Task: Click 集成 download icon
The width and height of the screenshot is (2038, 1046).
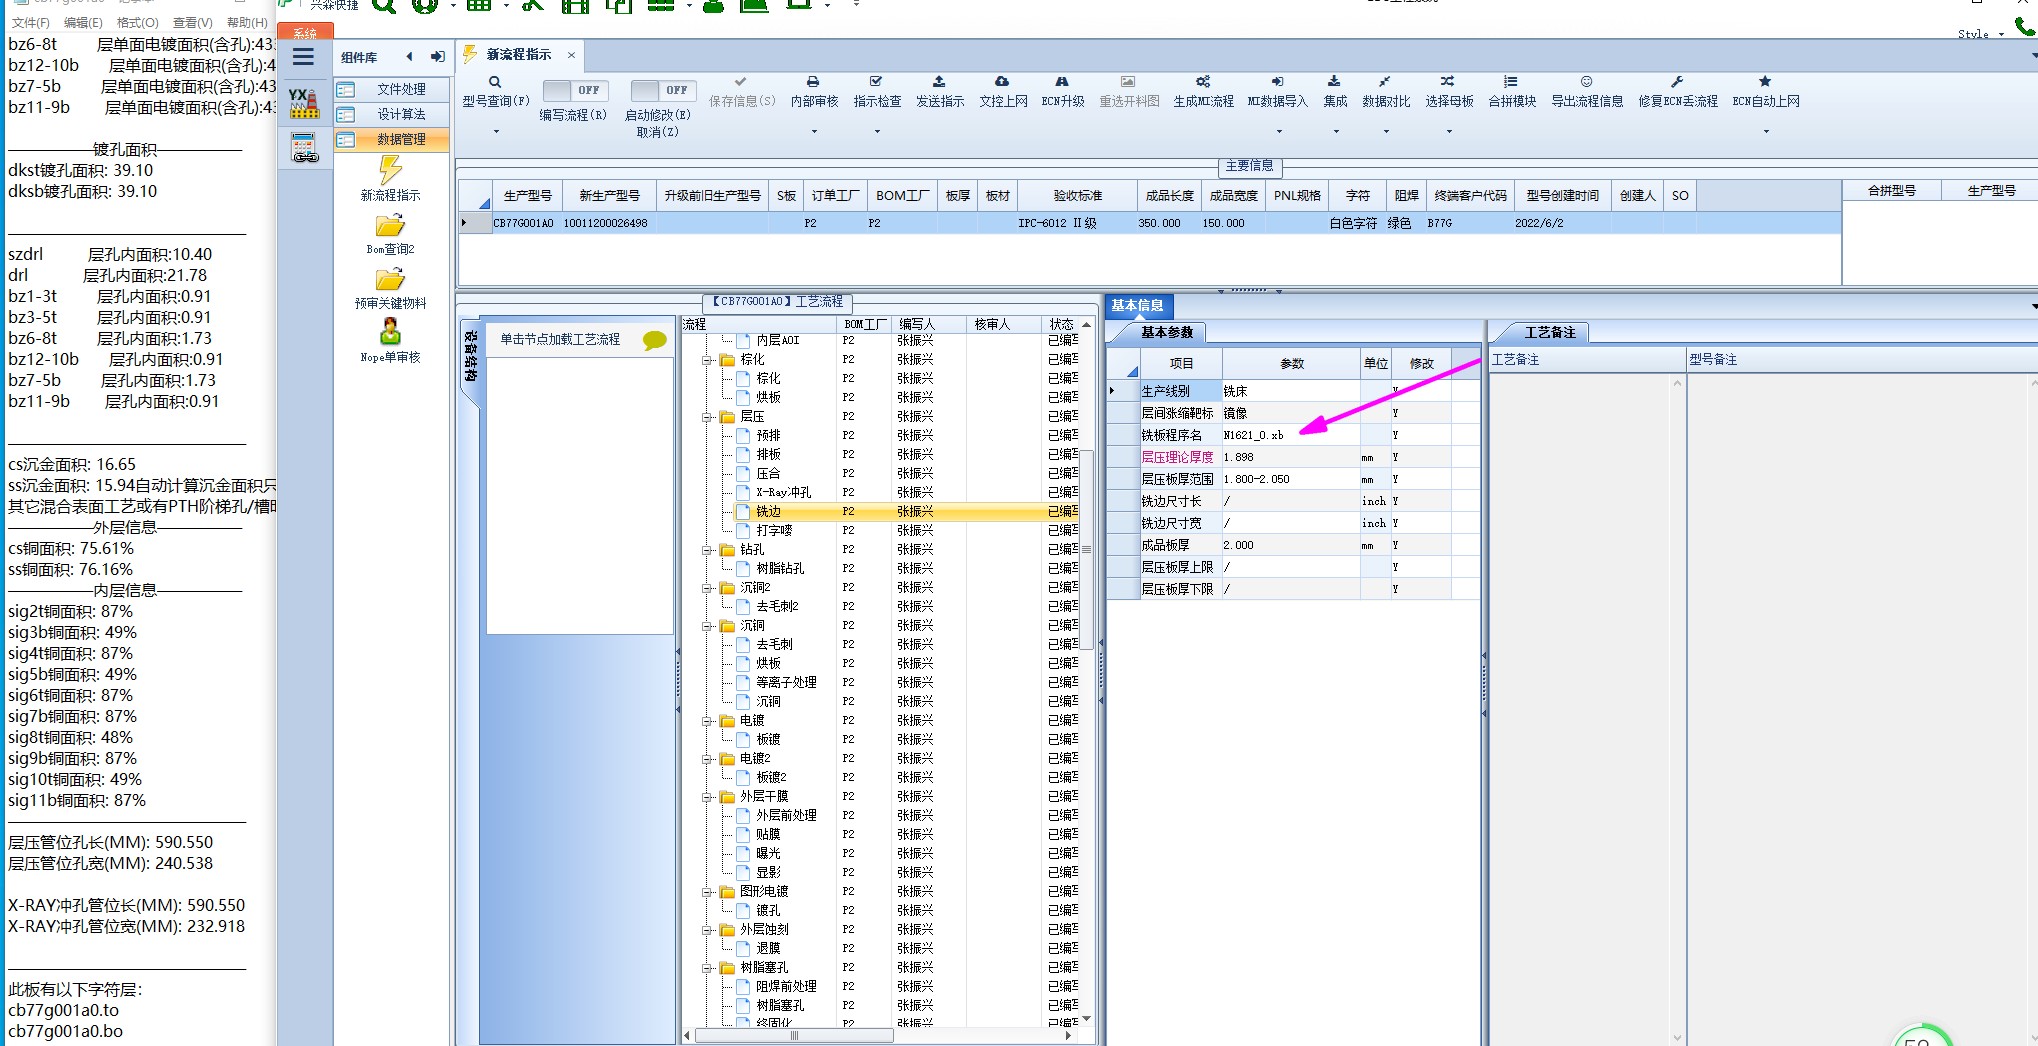Action: pyautogui.click(x=1334, y=82)
